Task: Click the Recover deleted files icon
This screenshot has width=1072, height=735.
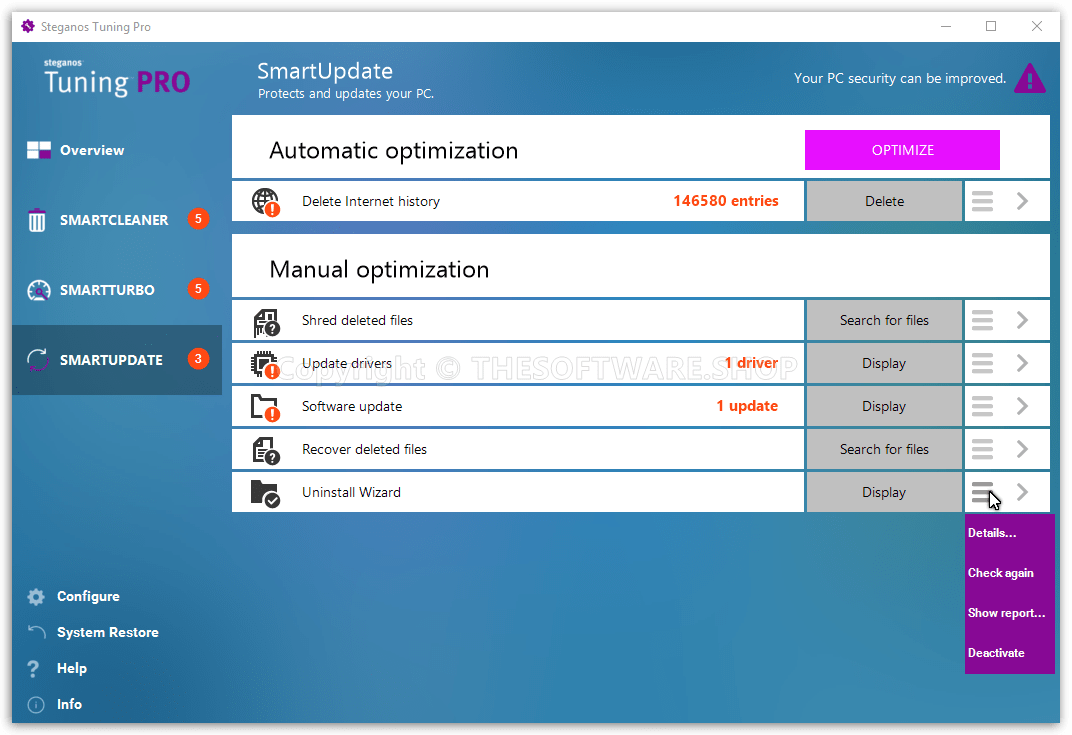Action: (265, 450)
